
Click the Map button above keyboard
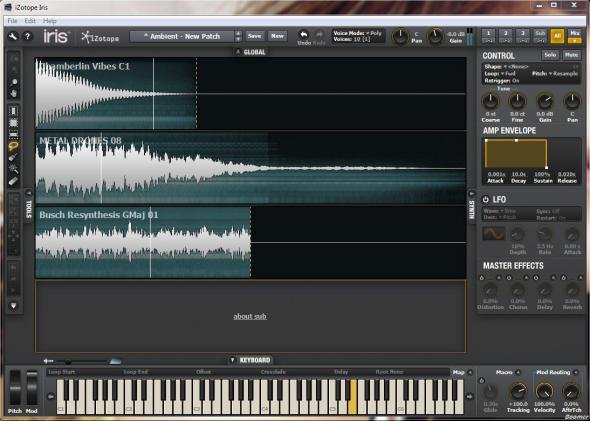(x=458, y=372)
